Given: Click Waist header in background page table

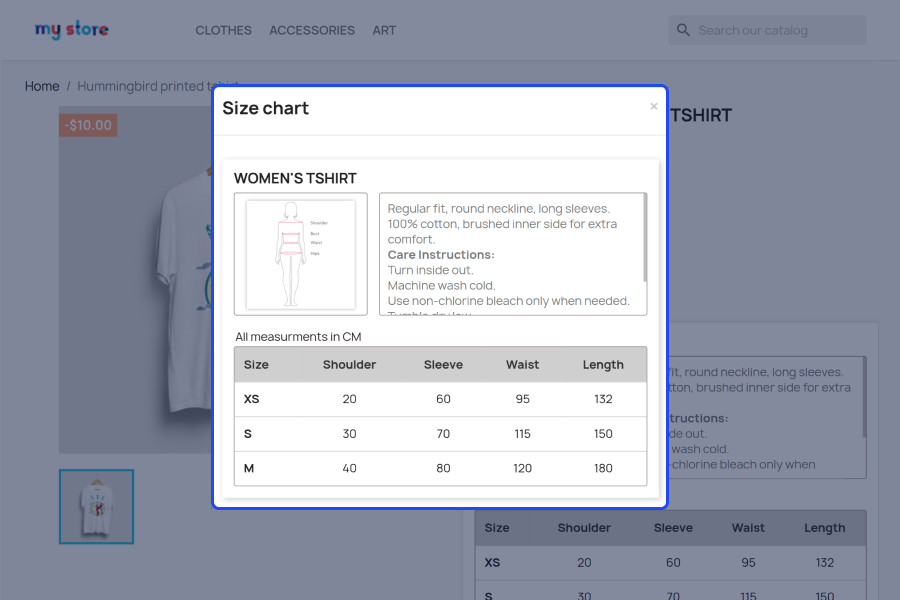Looking at the screenshot, I should 748,528.
